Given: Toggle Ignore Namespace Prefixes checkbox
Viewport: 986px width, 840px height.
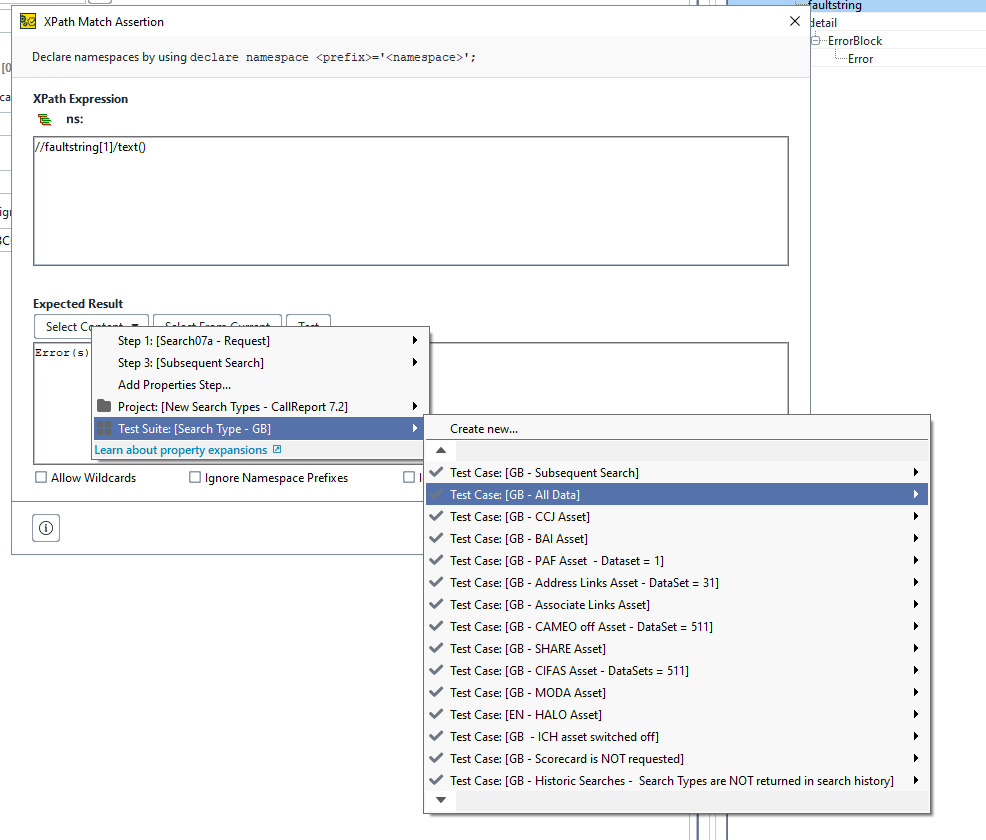Looking at the screenshot, I should (x=195, y=477).
